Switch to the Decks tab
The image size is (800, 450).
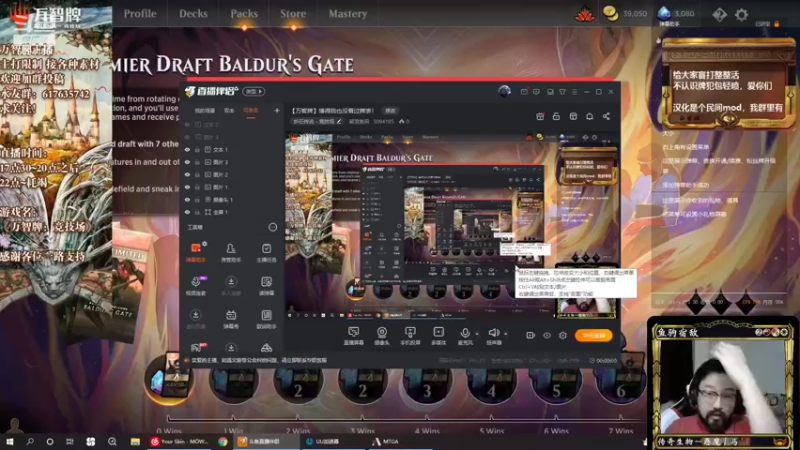[193, 14]
